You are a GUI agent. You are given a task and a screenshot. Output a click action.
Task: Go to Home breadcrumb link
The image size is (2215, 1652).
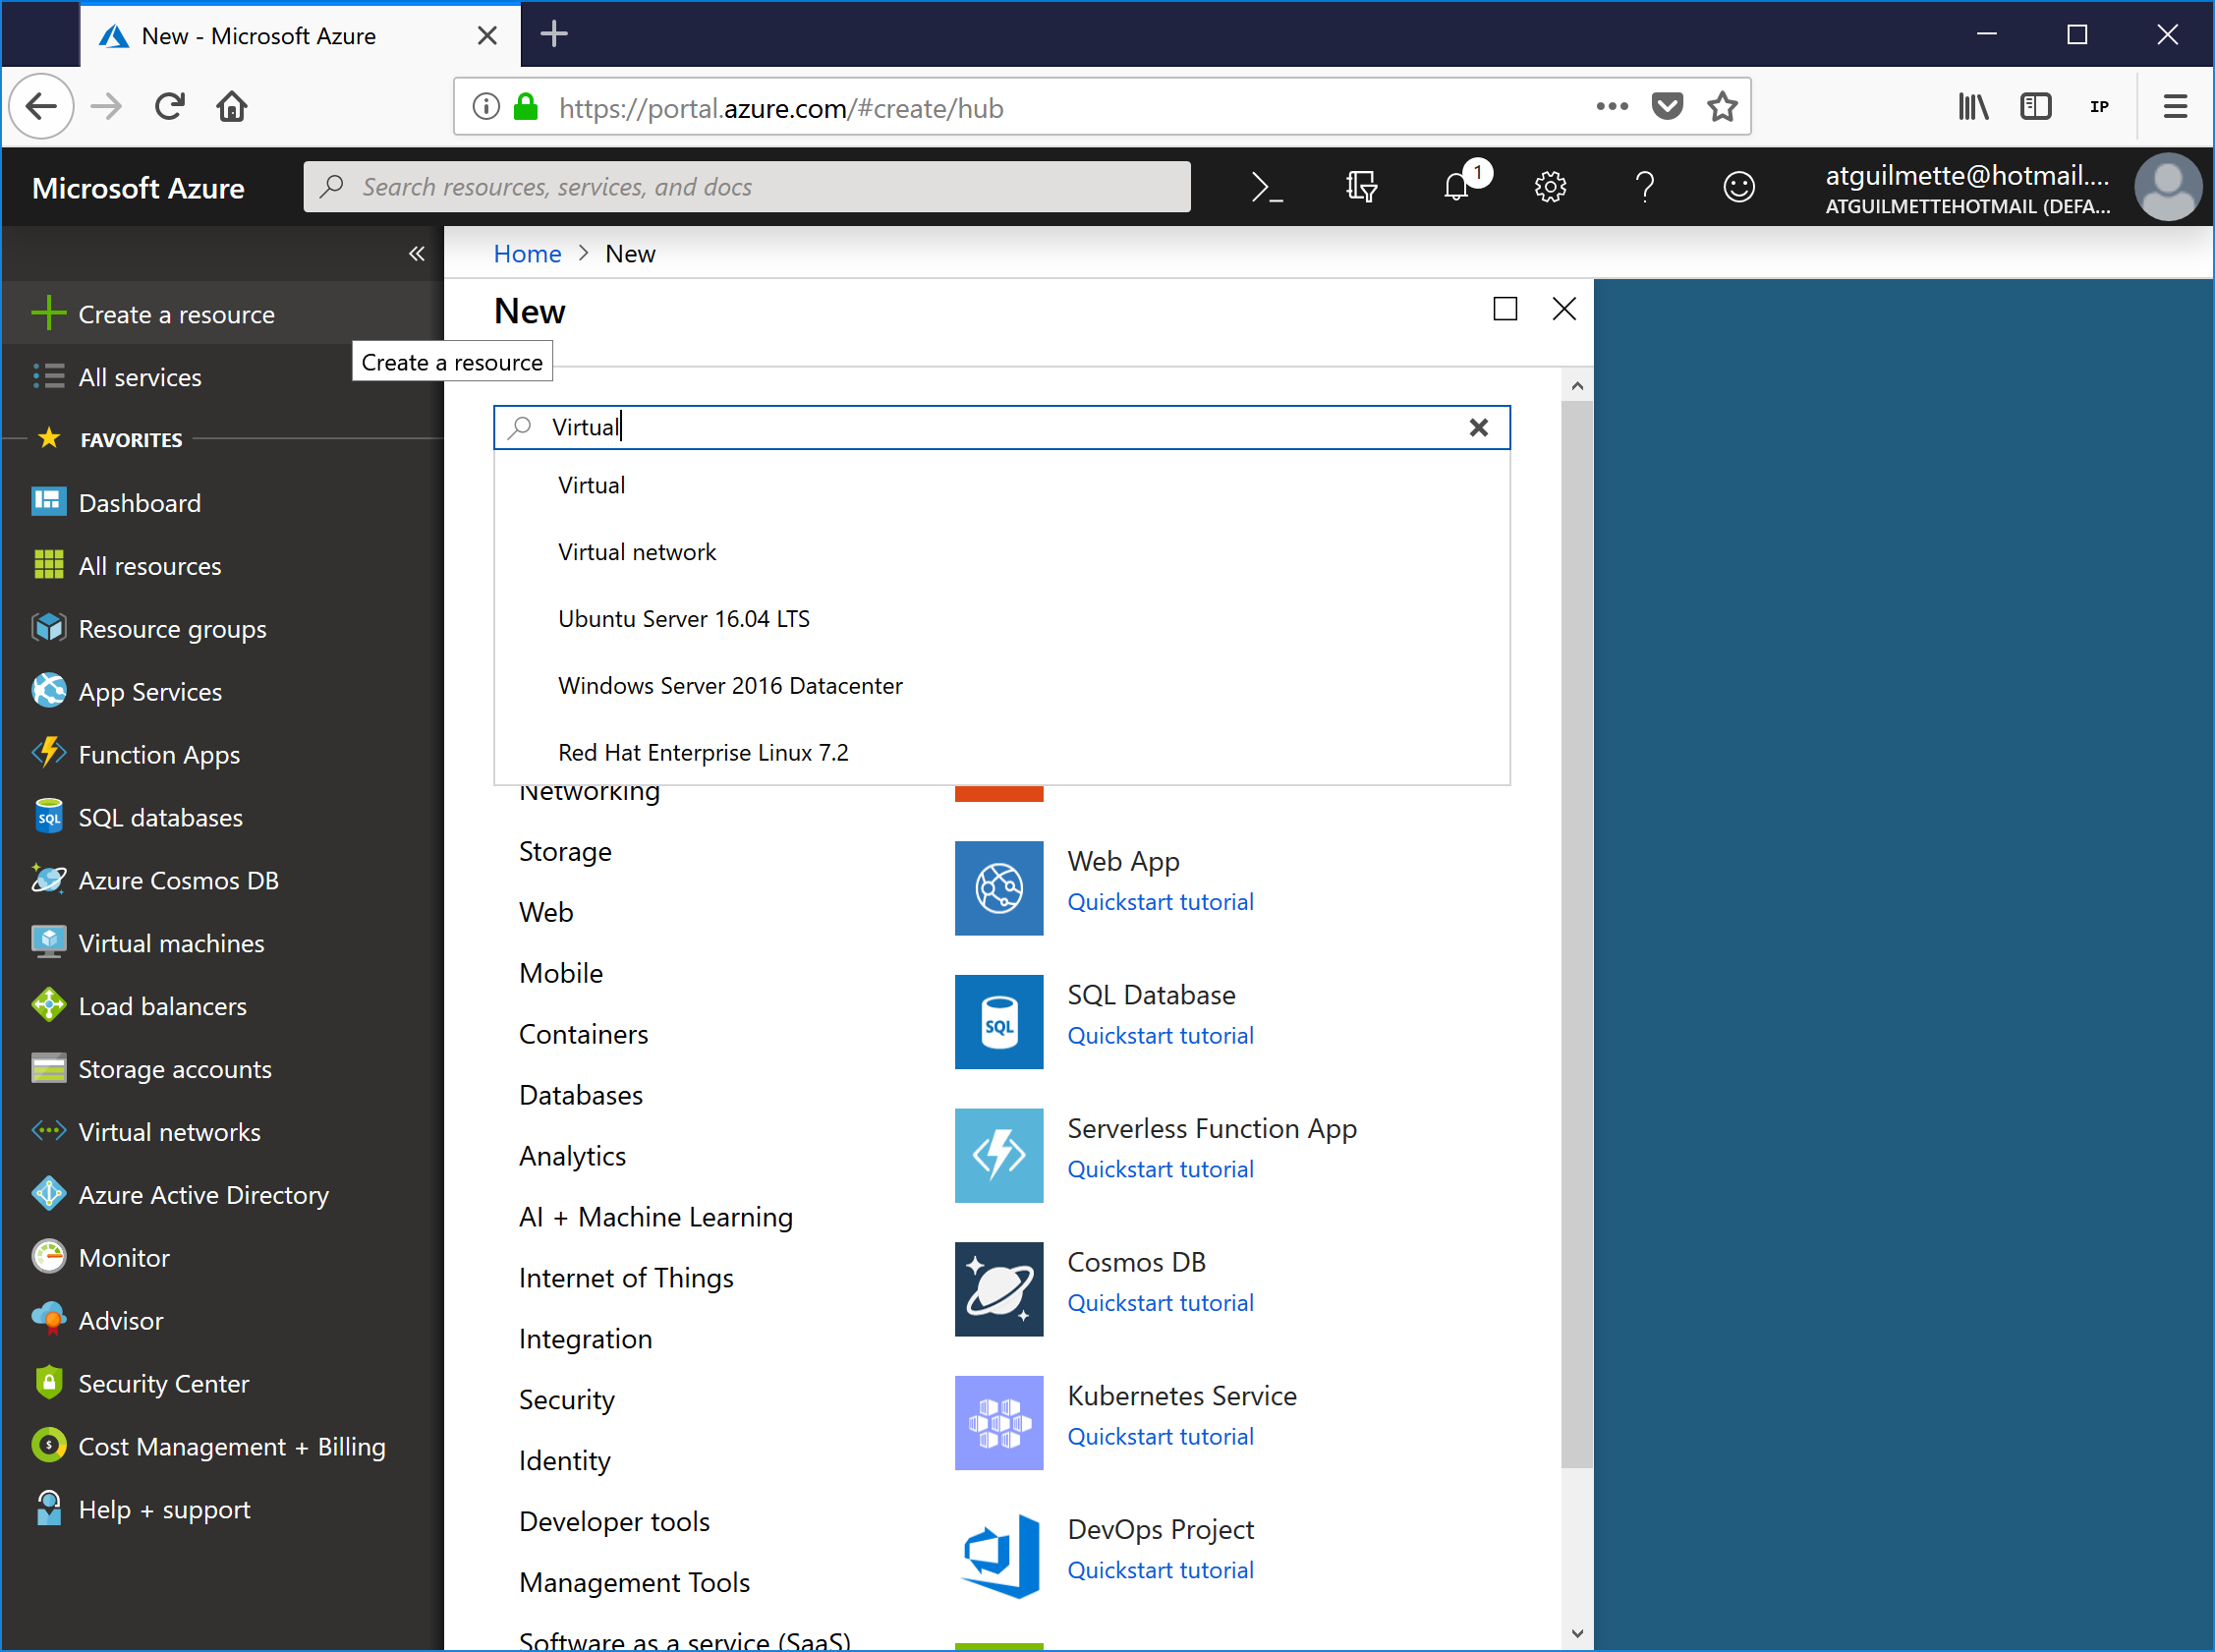527,254
